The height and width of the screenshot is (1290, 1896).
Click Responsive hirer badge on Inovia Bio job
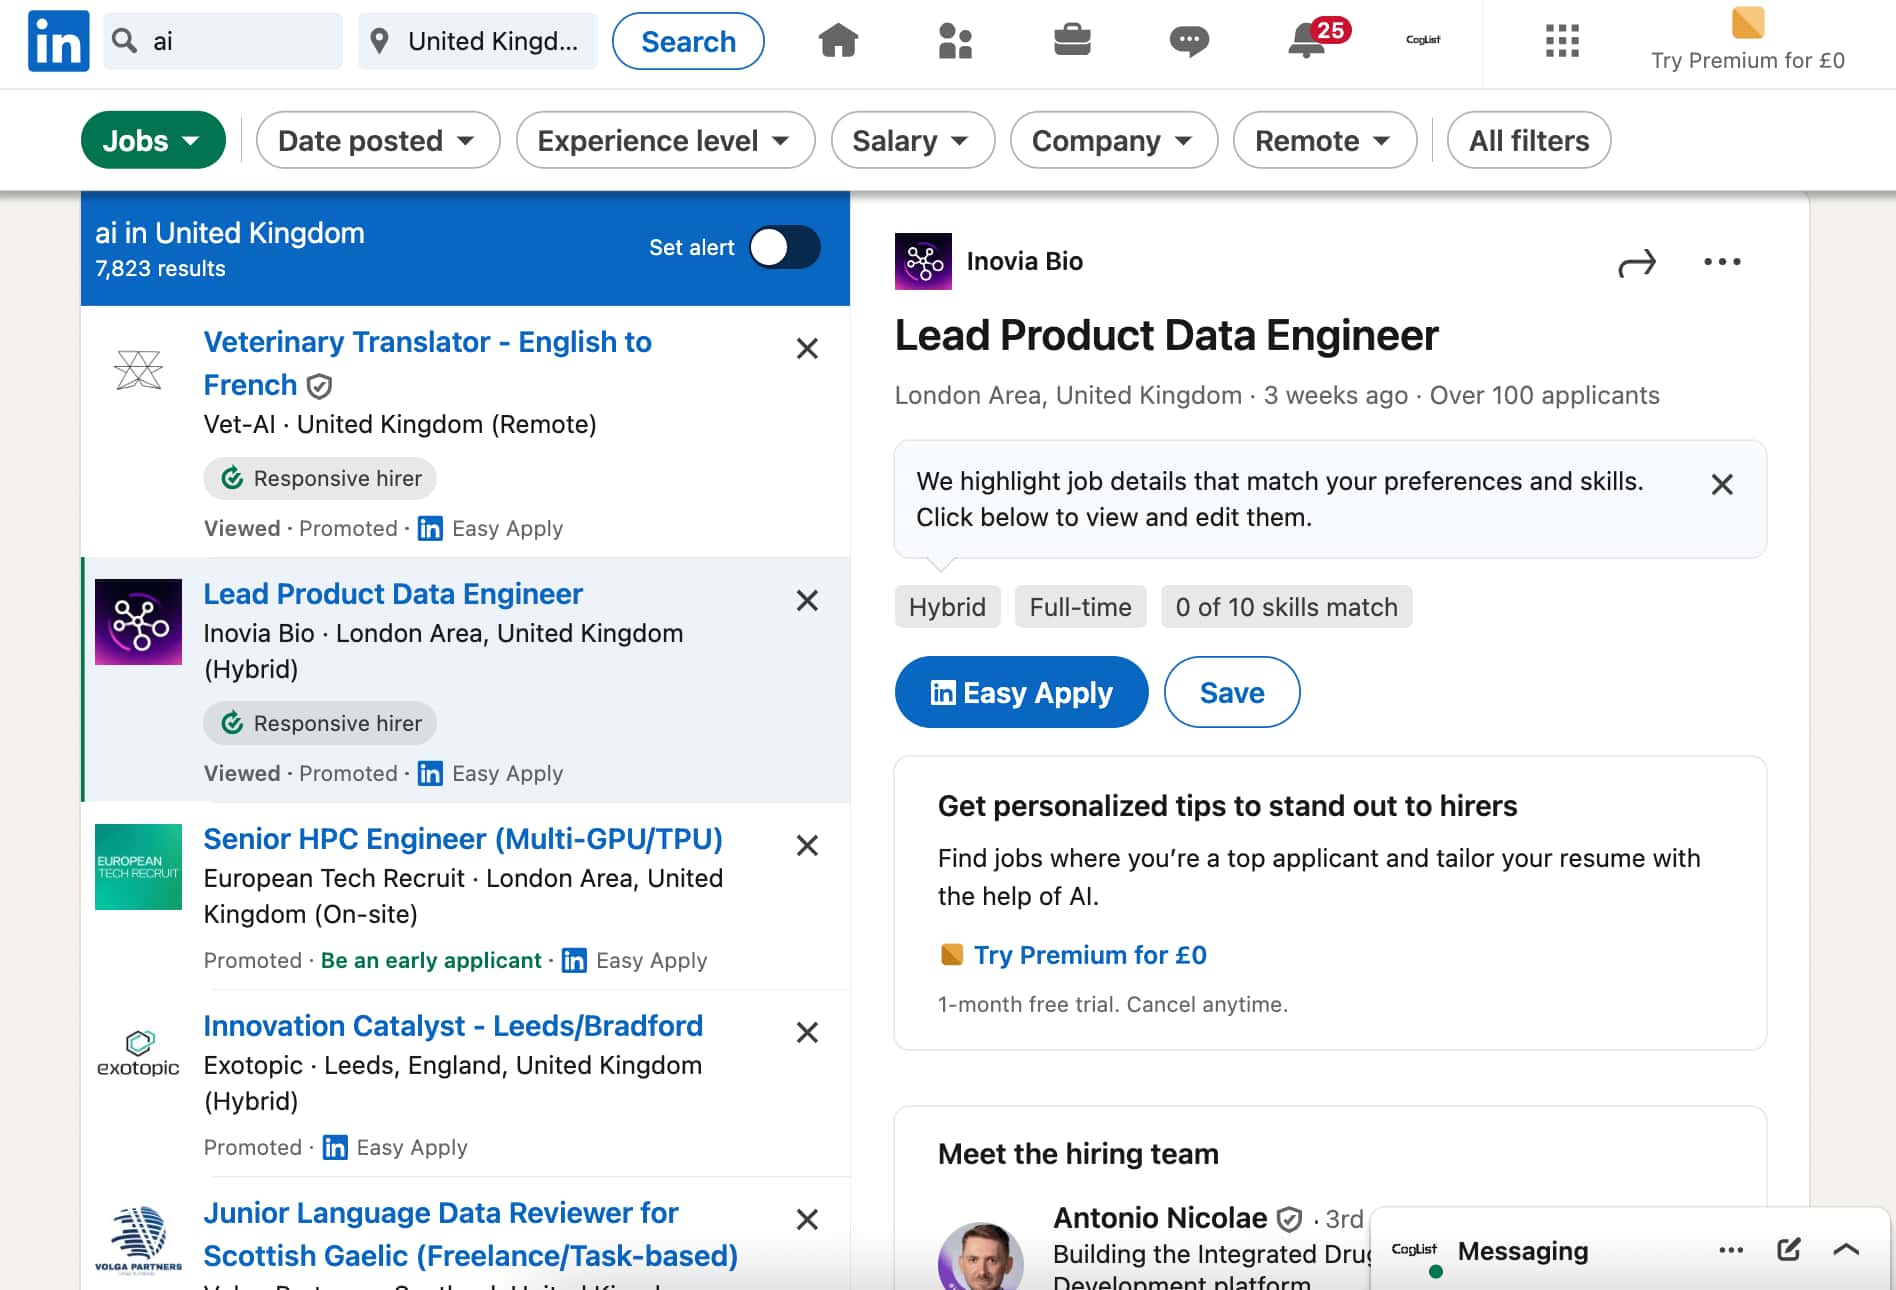[320, 724]
